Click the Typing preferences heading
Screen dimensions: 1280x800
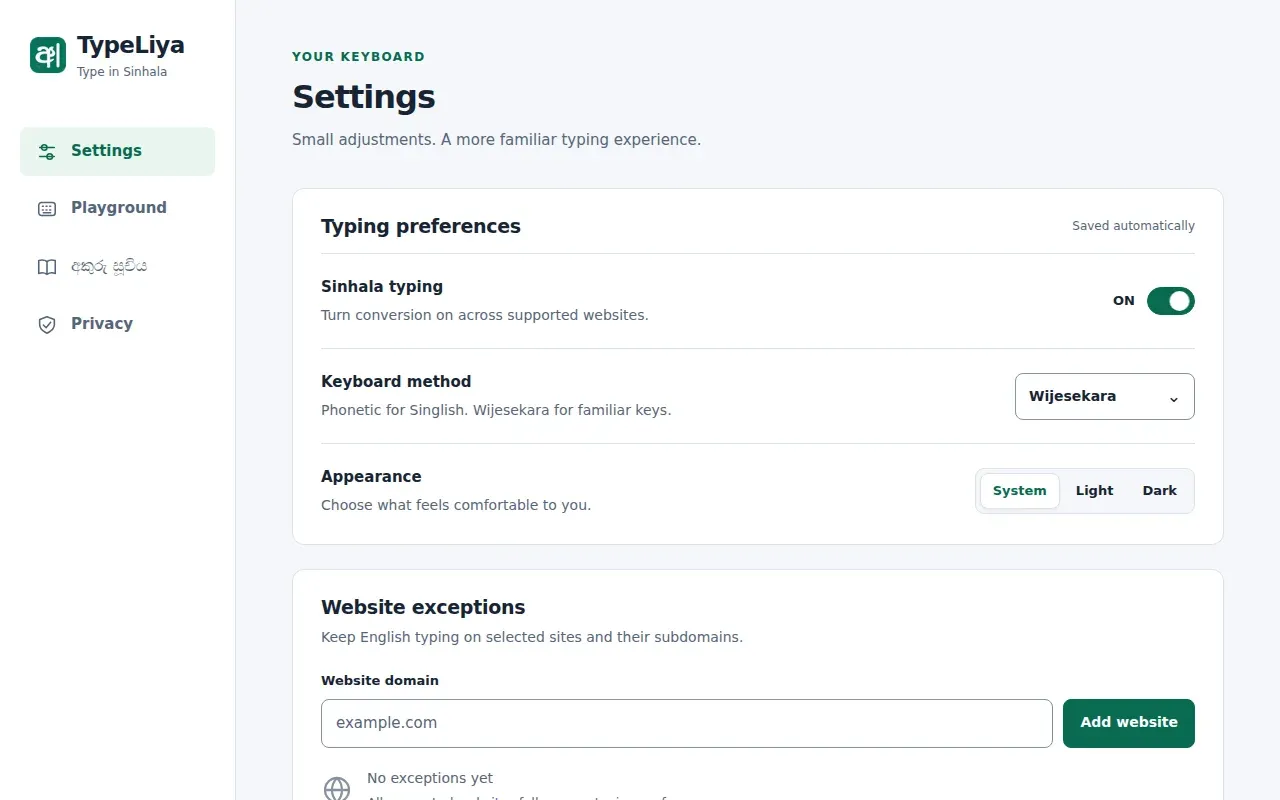421,226
